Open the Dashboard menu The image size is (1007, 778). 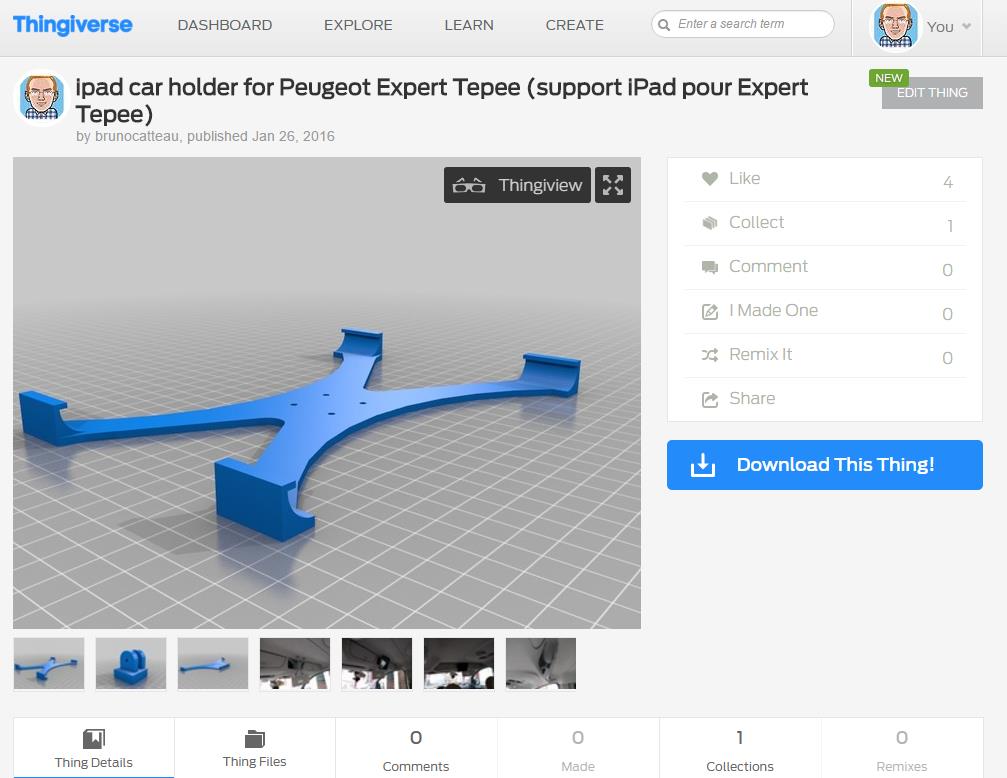(x=225, y=25)
